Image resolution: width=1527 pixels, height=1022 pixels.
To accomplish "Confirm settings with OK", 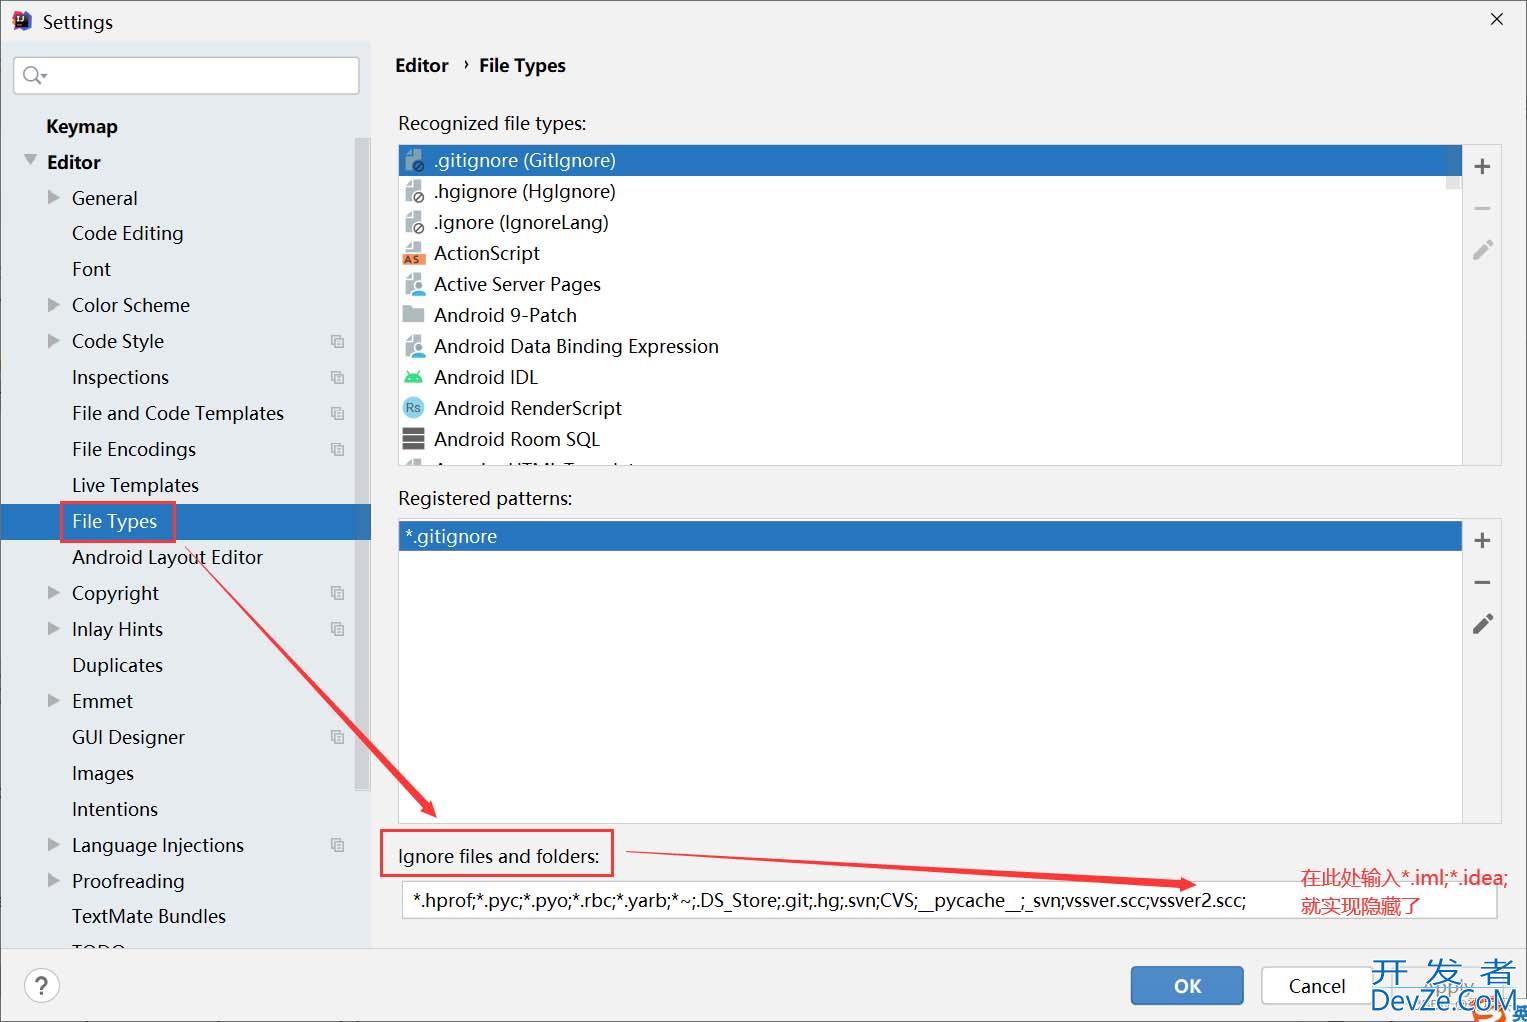I will click(1187, 986).
